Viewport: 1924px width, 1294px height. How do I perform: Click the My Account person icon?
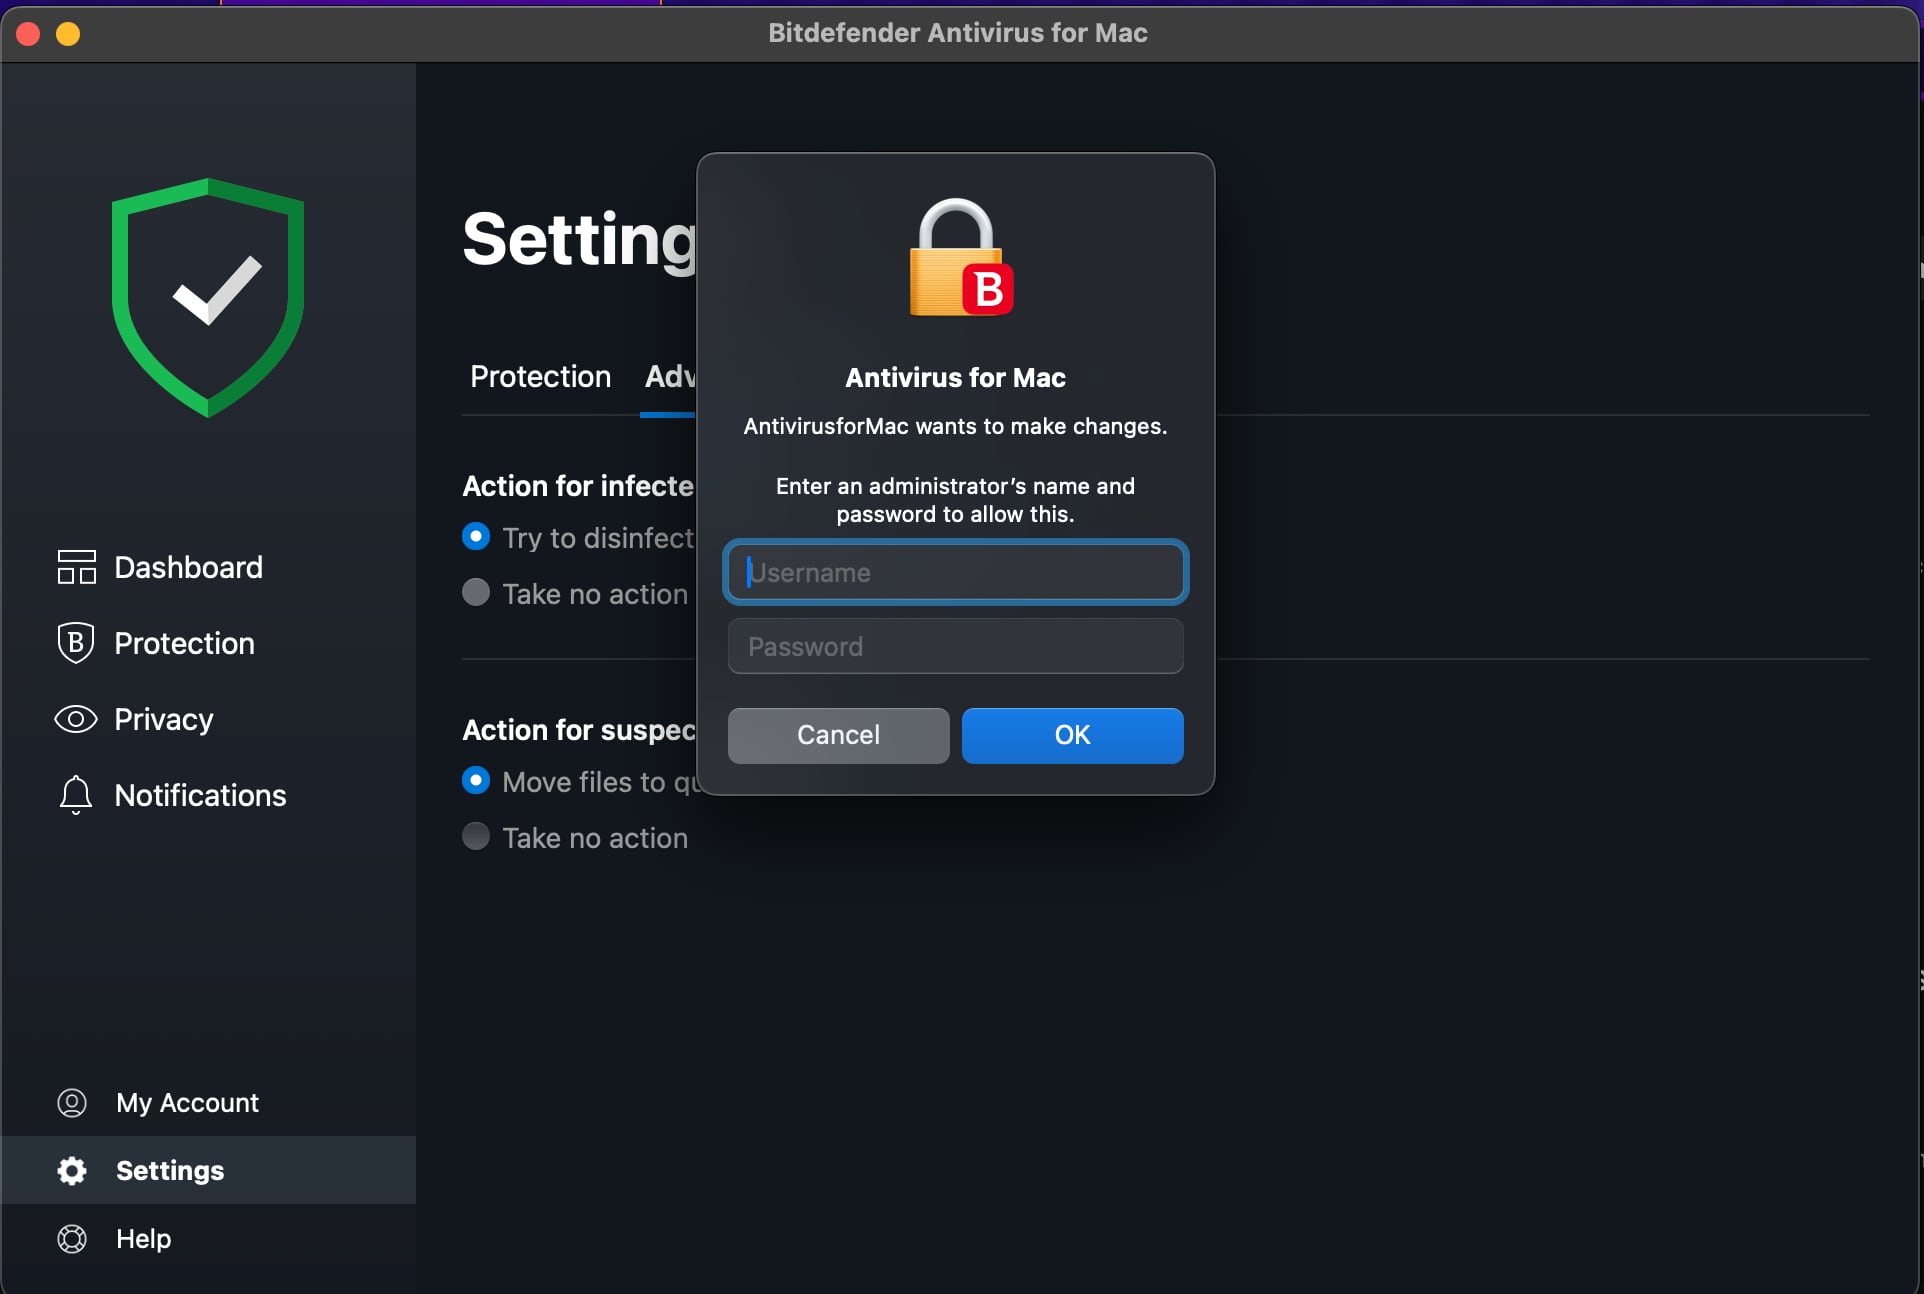coord(72,1102)
